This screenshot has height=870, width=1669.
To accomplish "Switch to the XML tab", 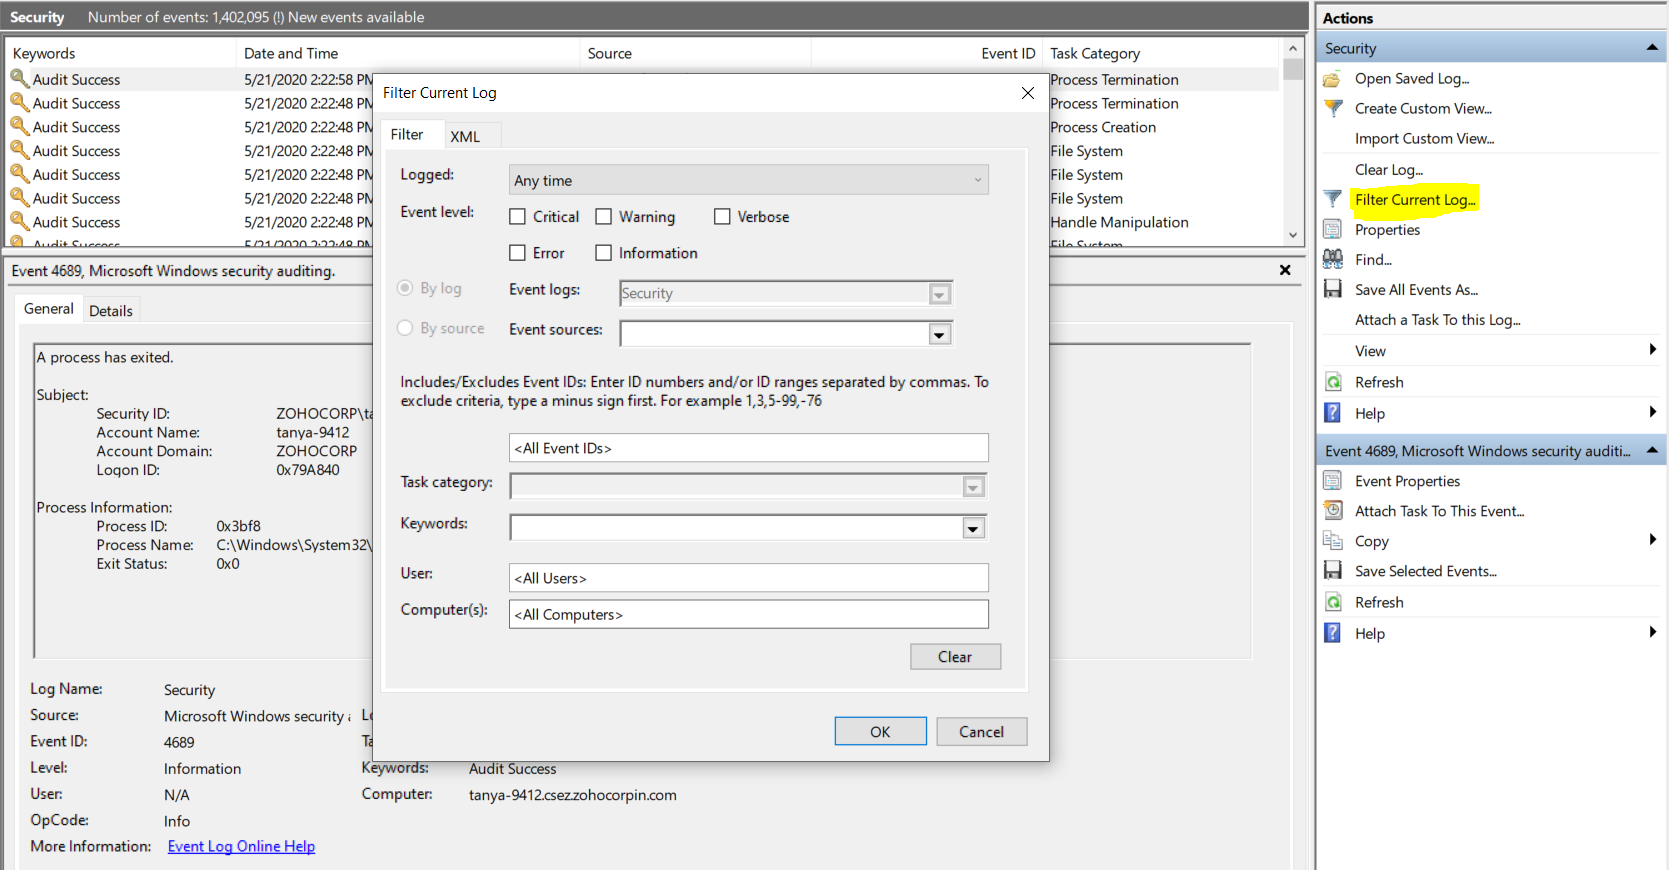I will click(x=465, y=136).
